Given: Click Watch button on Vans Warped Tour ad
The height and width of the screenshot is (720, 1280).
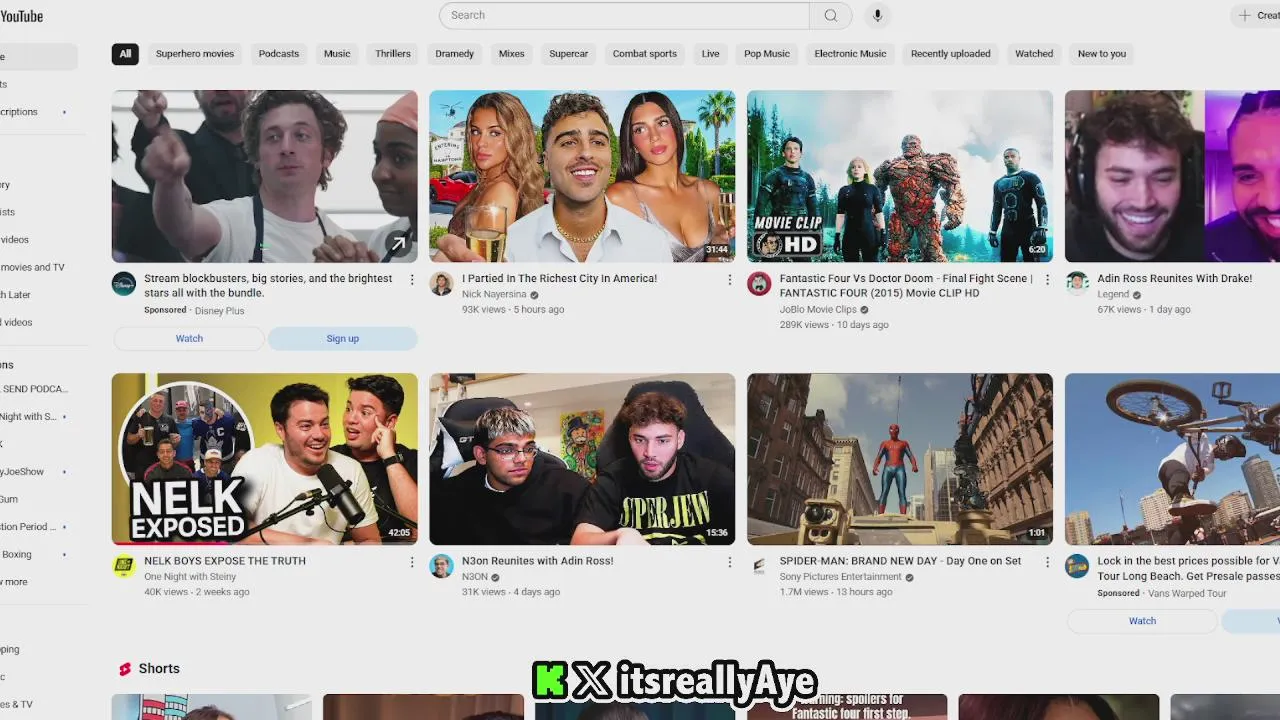Looking at the screenshot, I should 1142,621.
